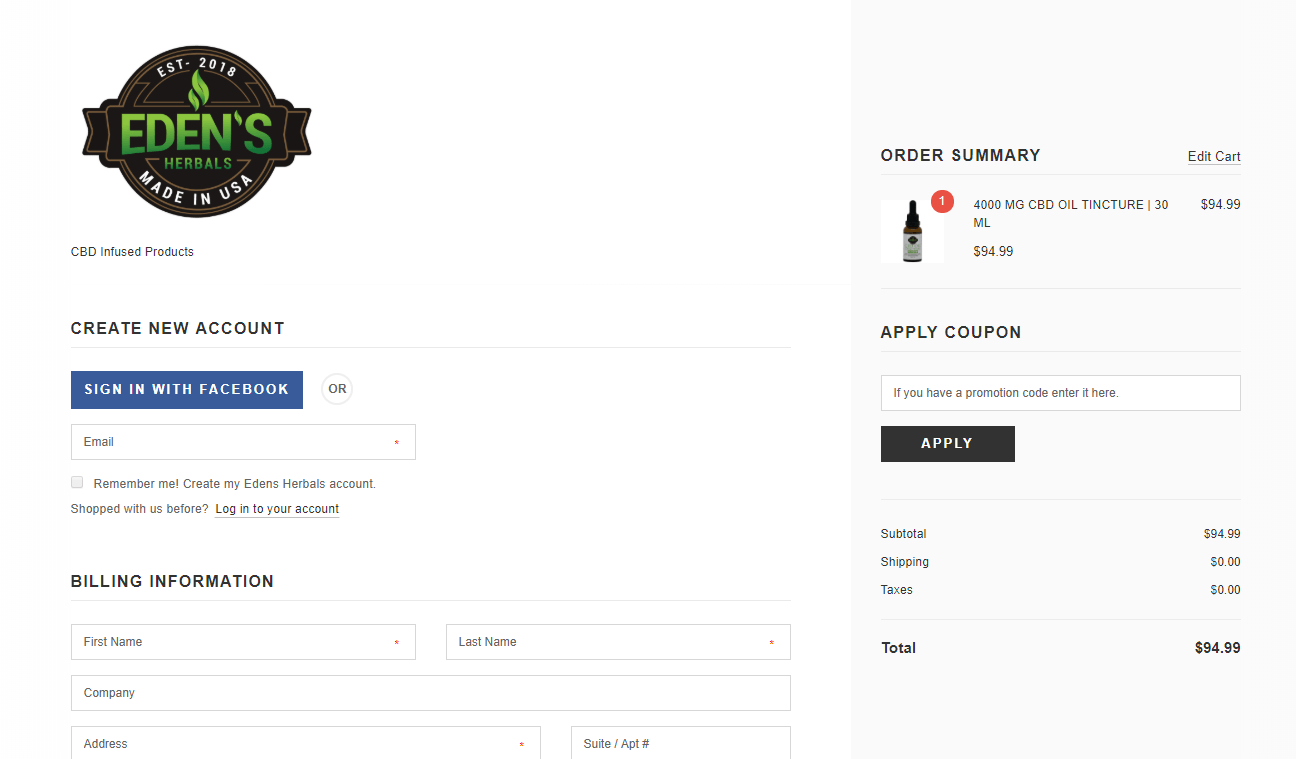Sign in with Facebook
This screenshot has height=759, width=1296.
pyautogui.click(x=187, y=390)
